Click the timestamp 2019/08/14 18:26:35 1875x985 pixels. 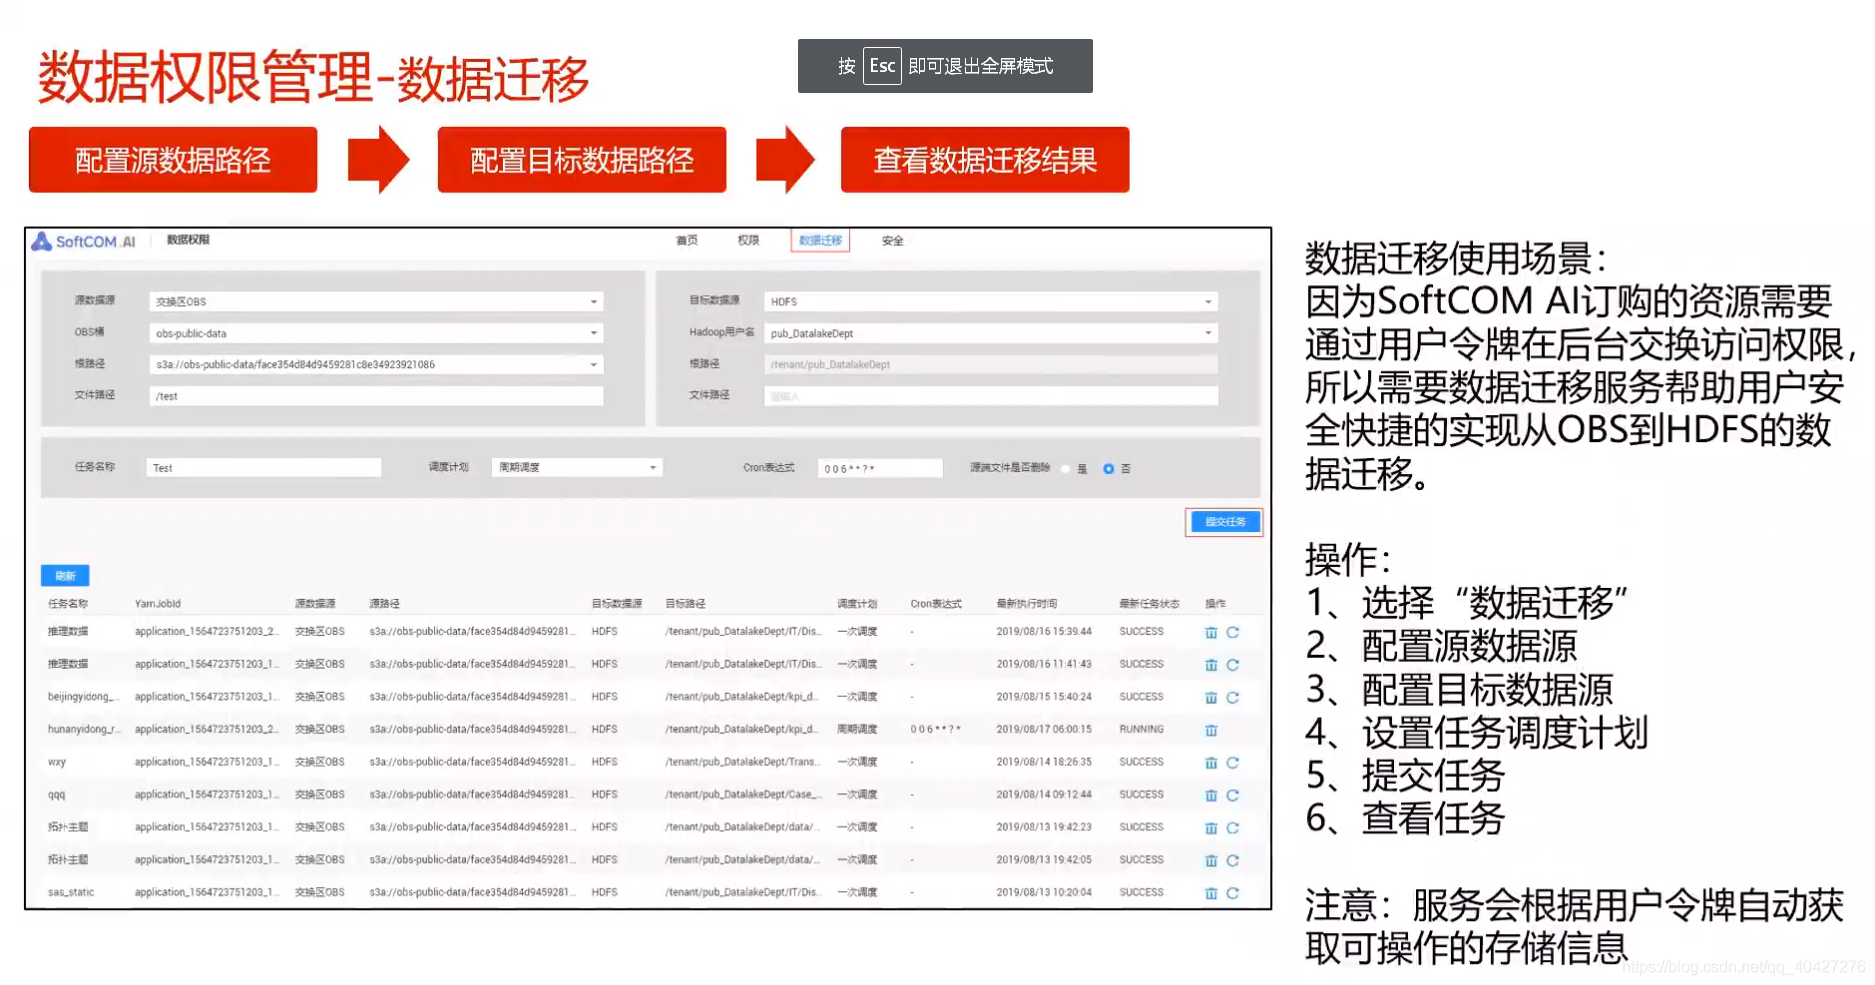1044,762
